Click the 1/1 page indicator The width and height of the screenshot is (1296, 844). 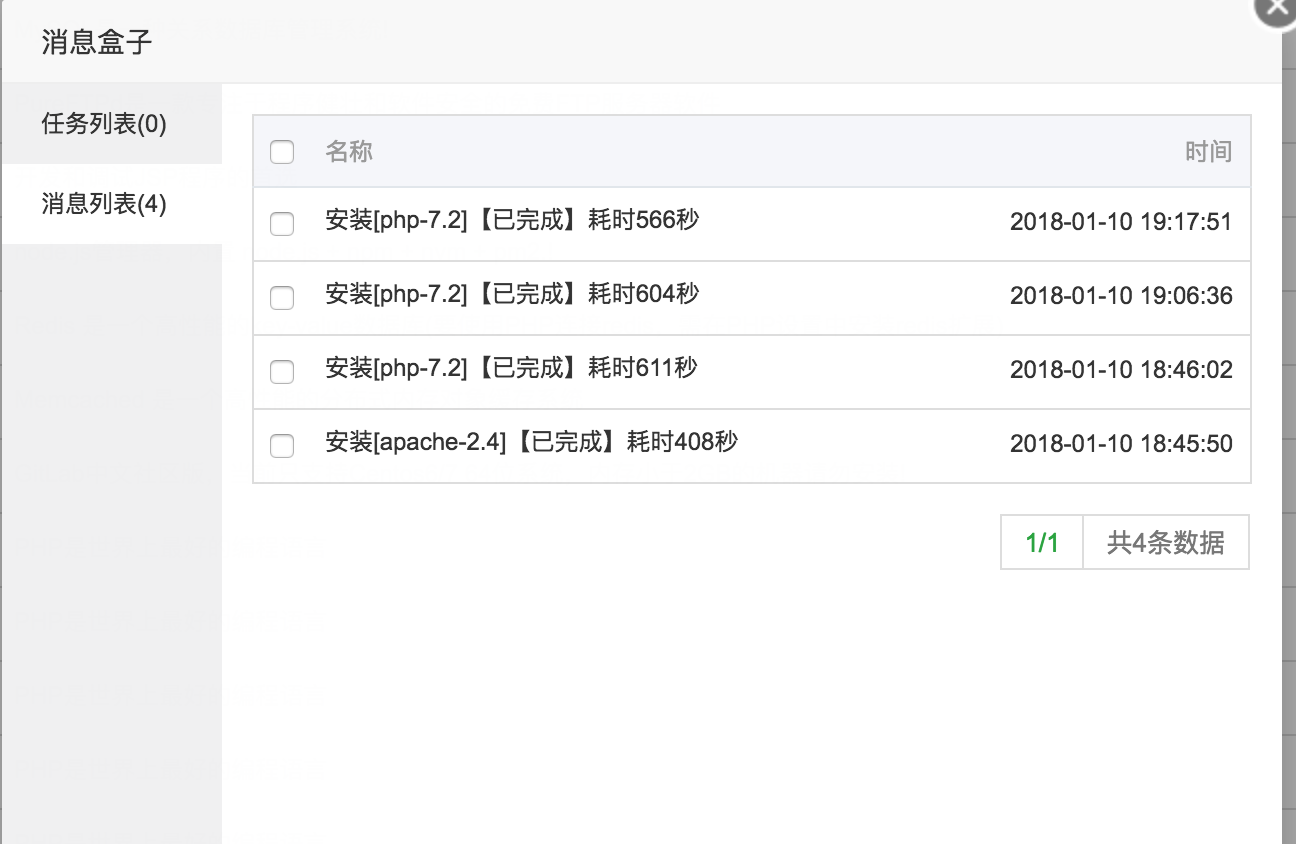tap(1041, 543)
